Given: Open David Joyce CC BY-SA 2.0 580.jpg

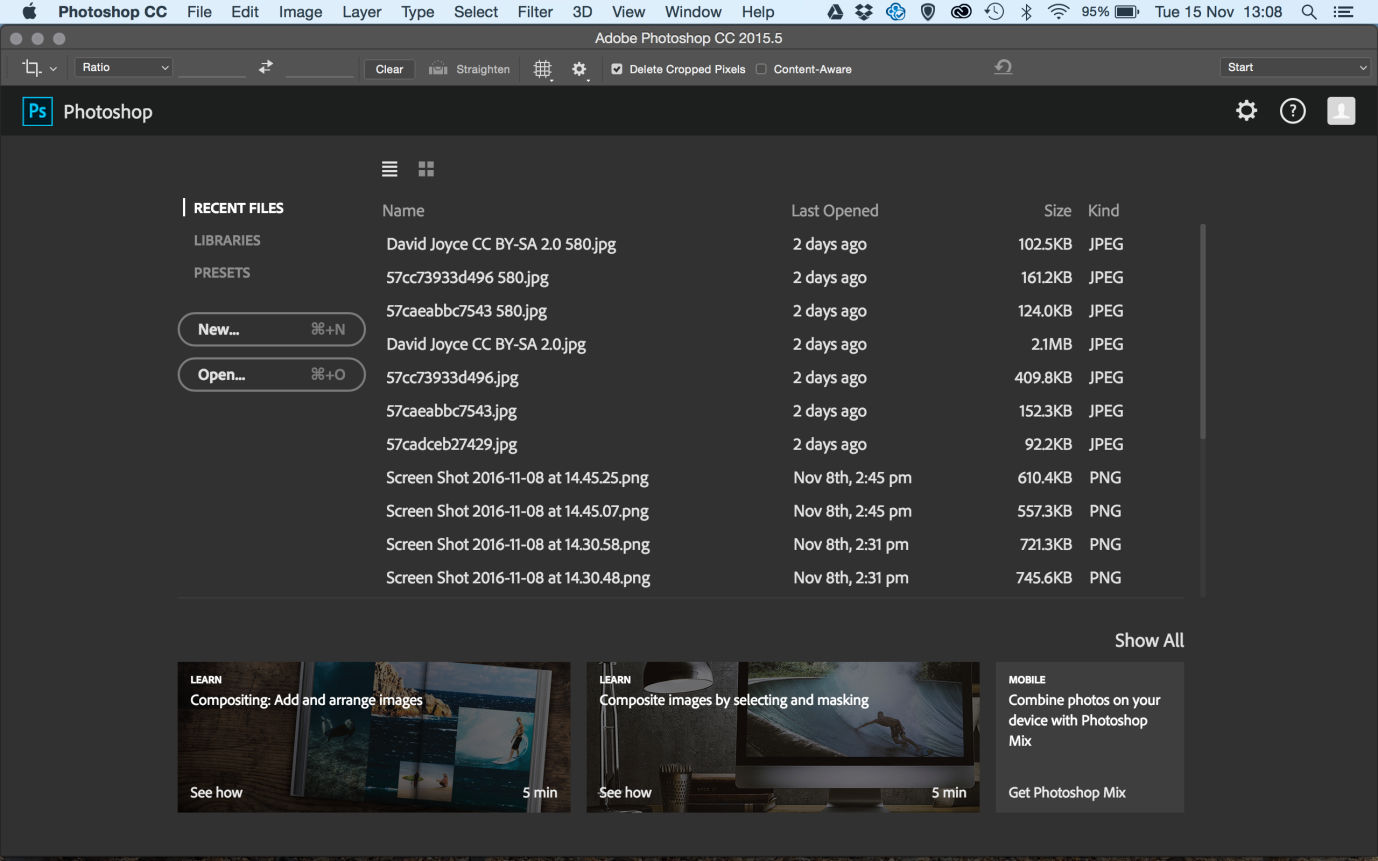Looking at the screenshot, I should (501, 244).
